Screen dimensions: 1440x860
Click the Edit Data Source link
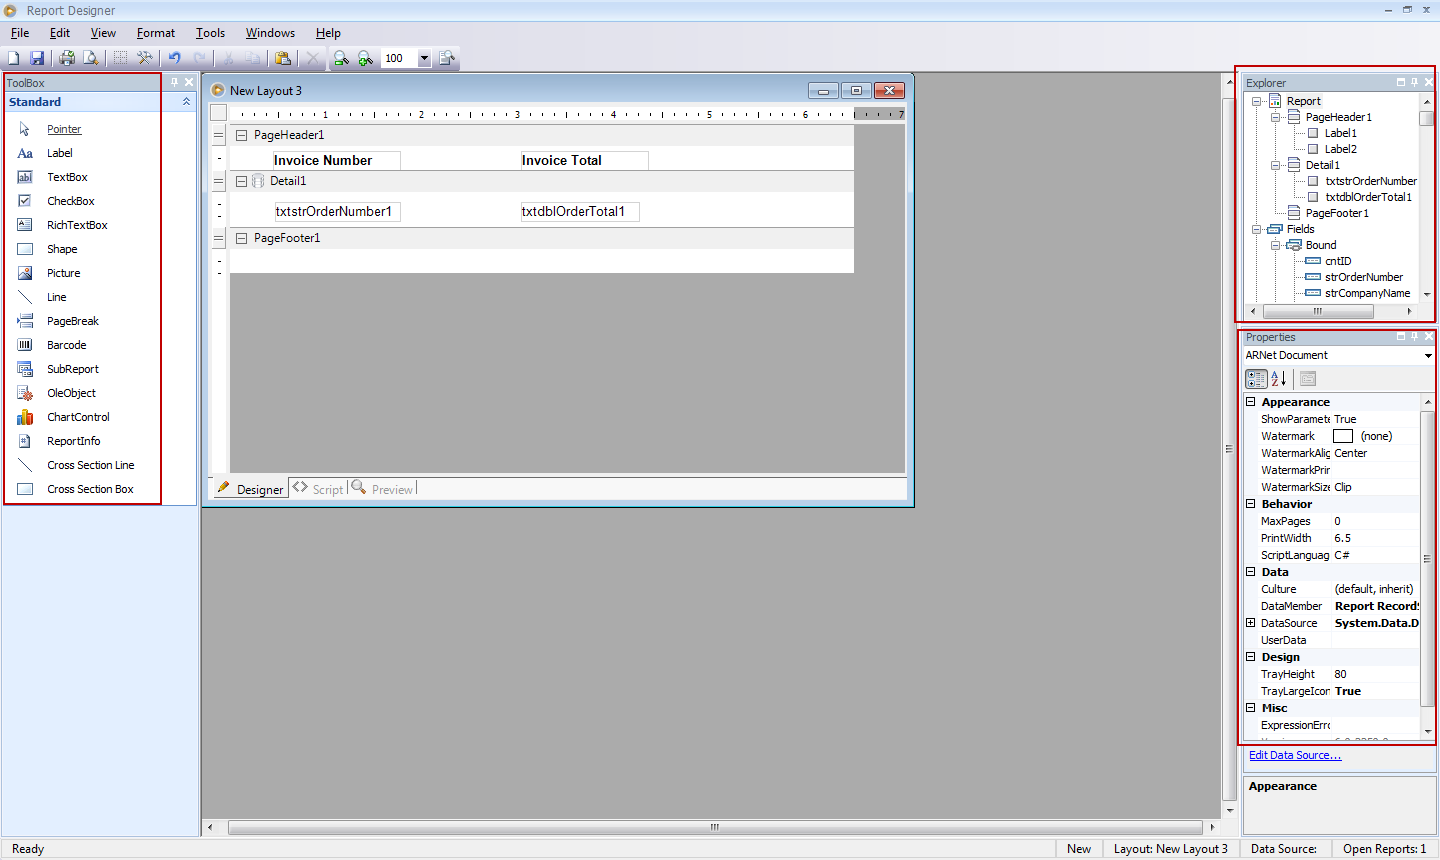(x=1295, y=755)
